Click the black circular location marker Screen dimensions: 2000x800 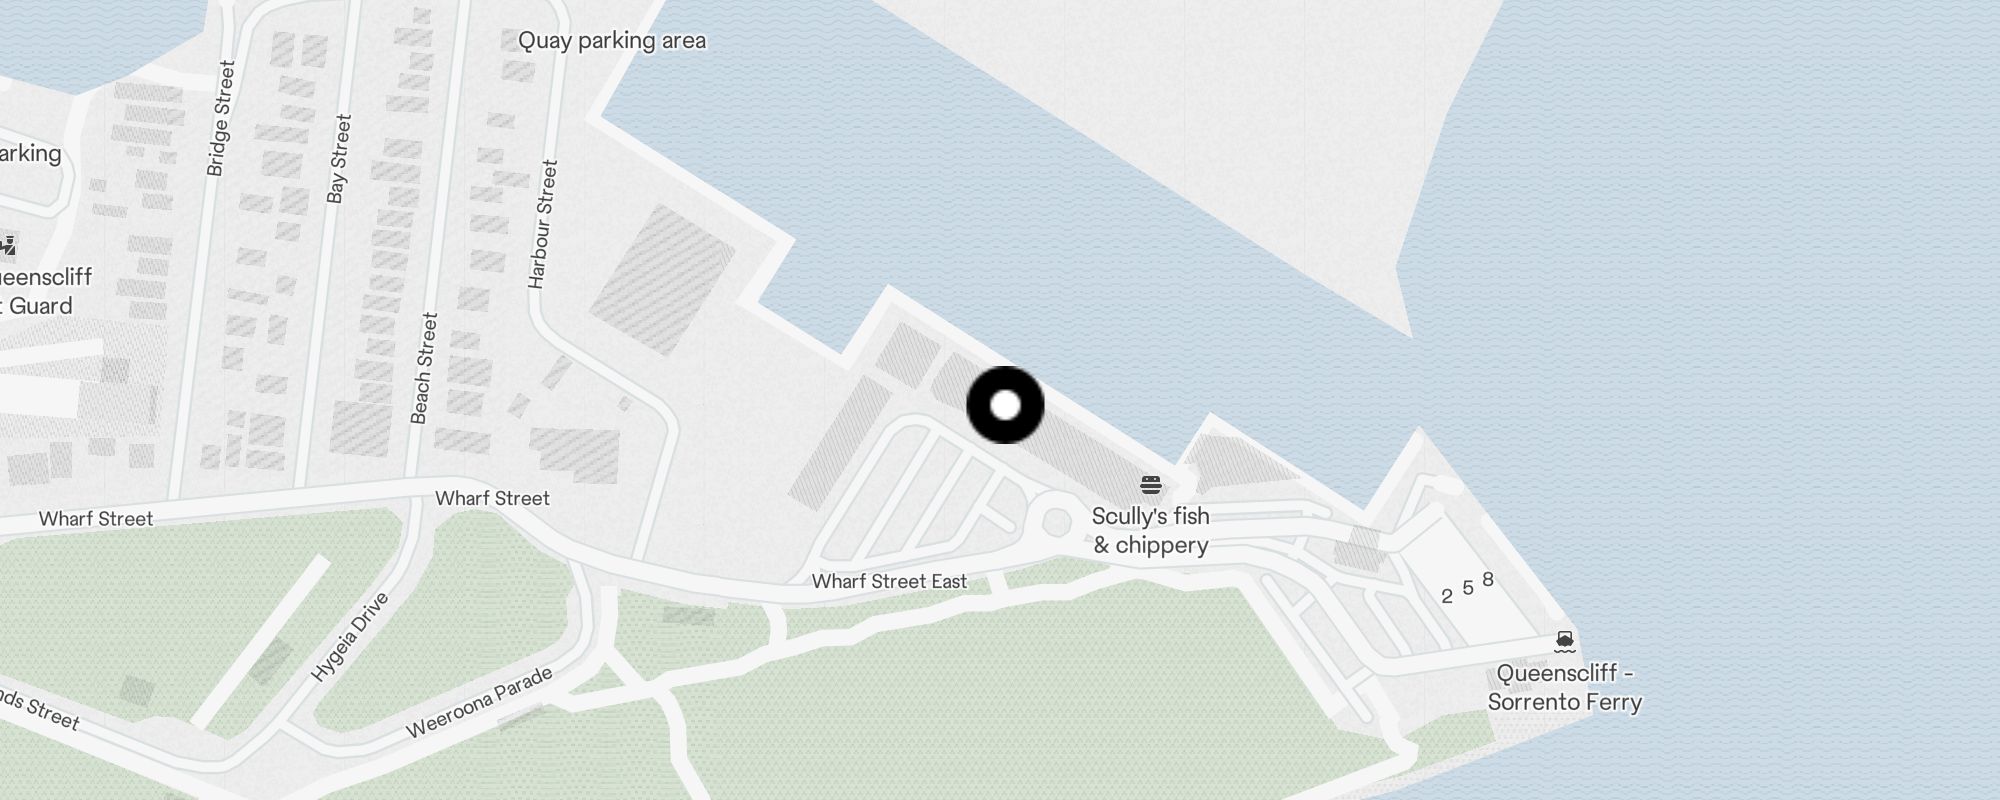tap(1005, 405)
